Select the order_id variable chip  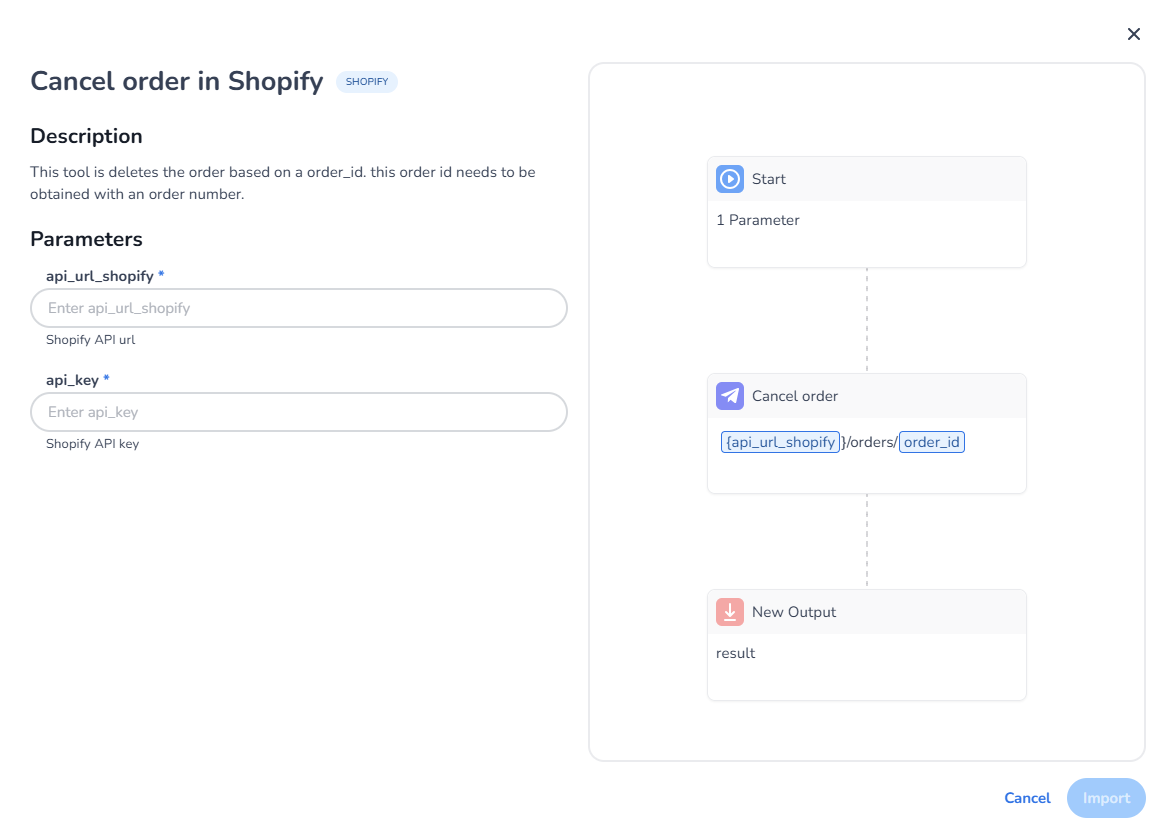[931, 442]
